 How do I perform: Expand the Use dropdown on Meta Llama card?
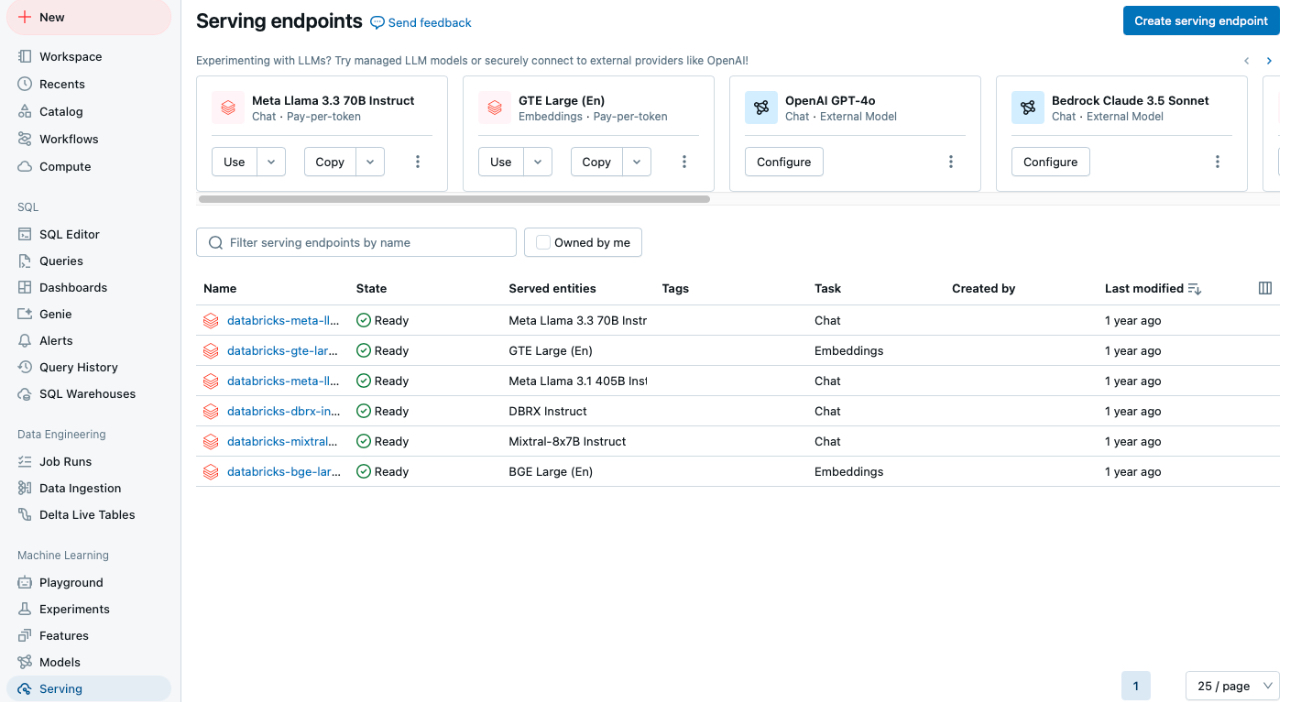coord(271,162)
